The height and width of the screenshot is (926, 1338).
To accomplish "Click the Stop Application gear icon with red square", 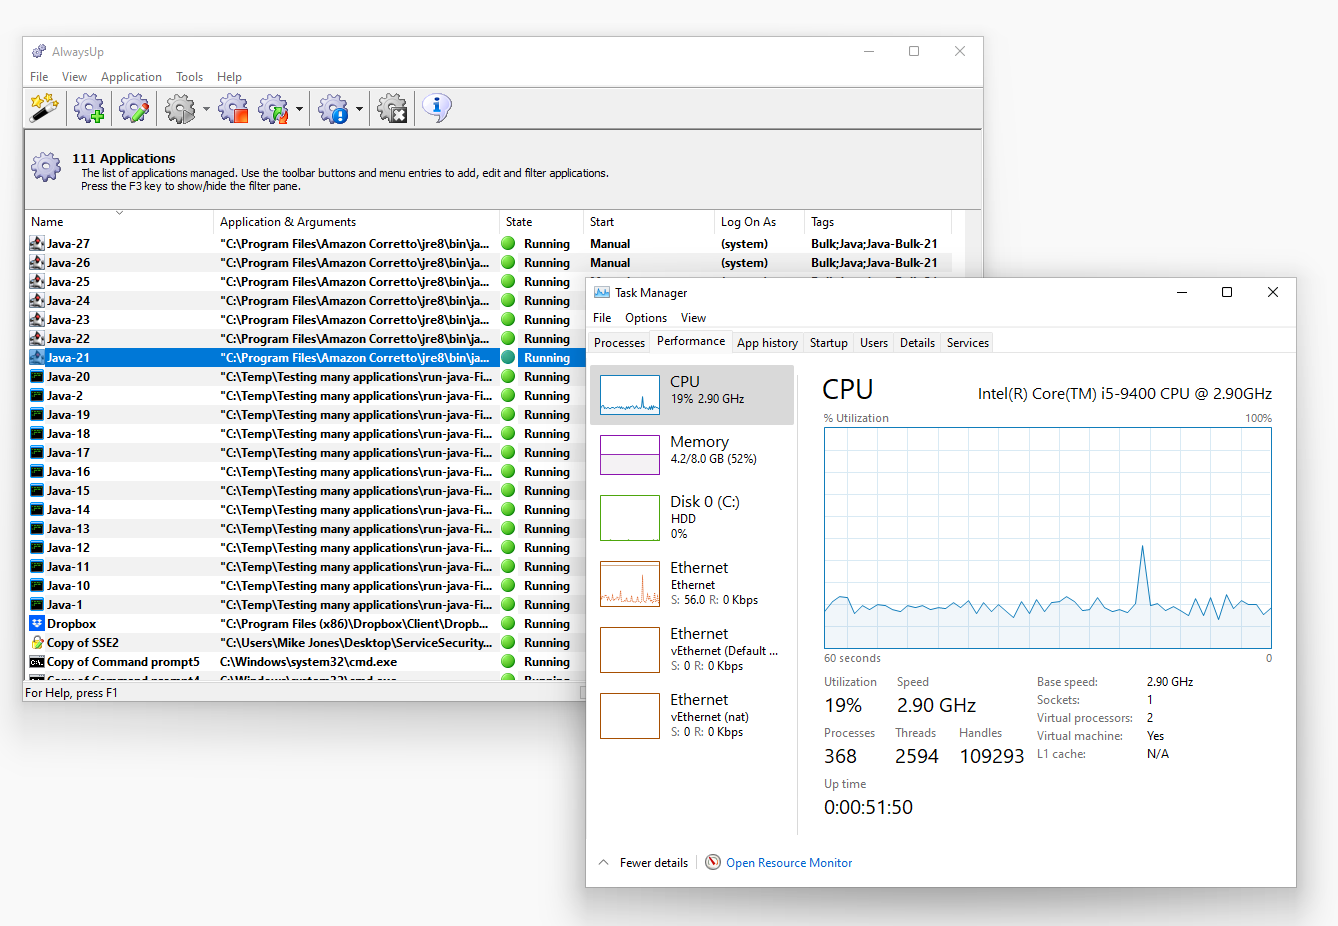I will 233,107.
